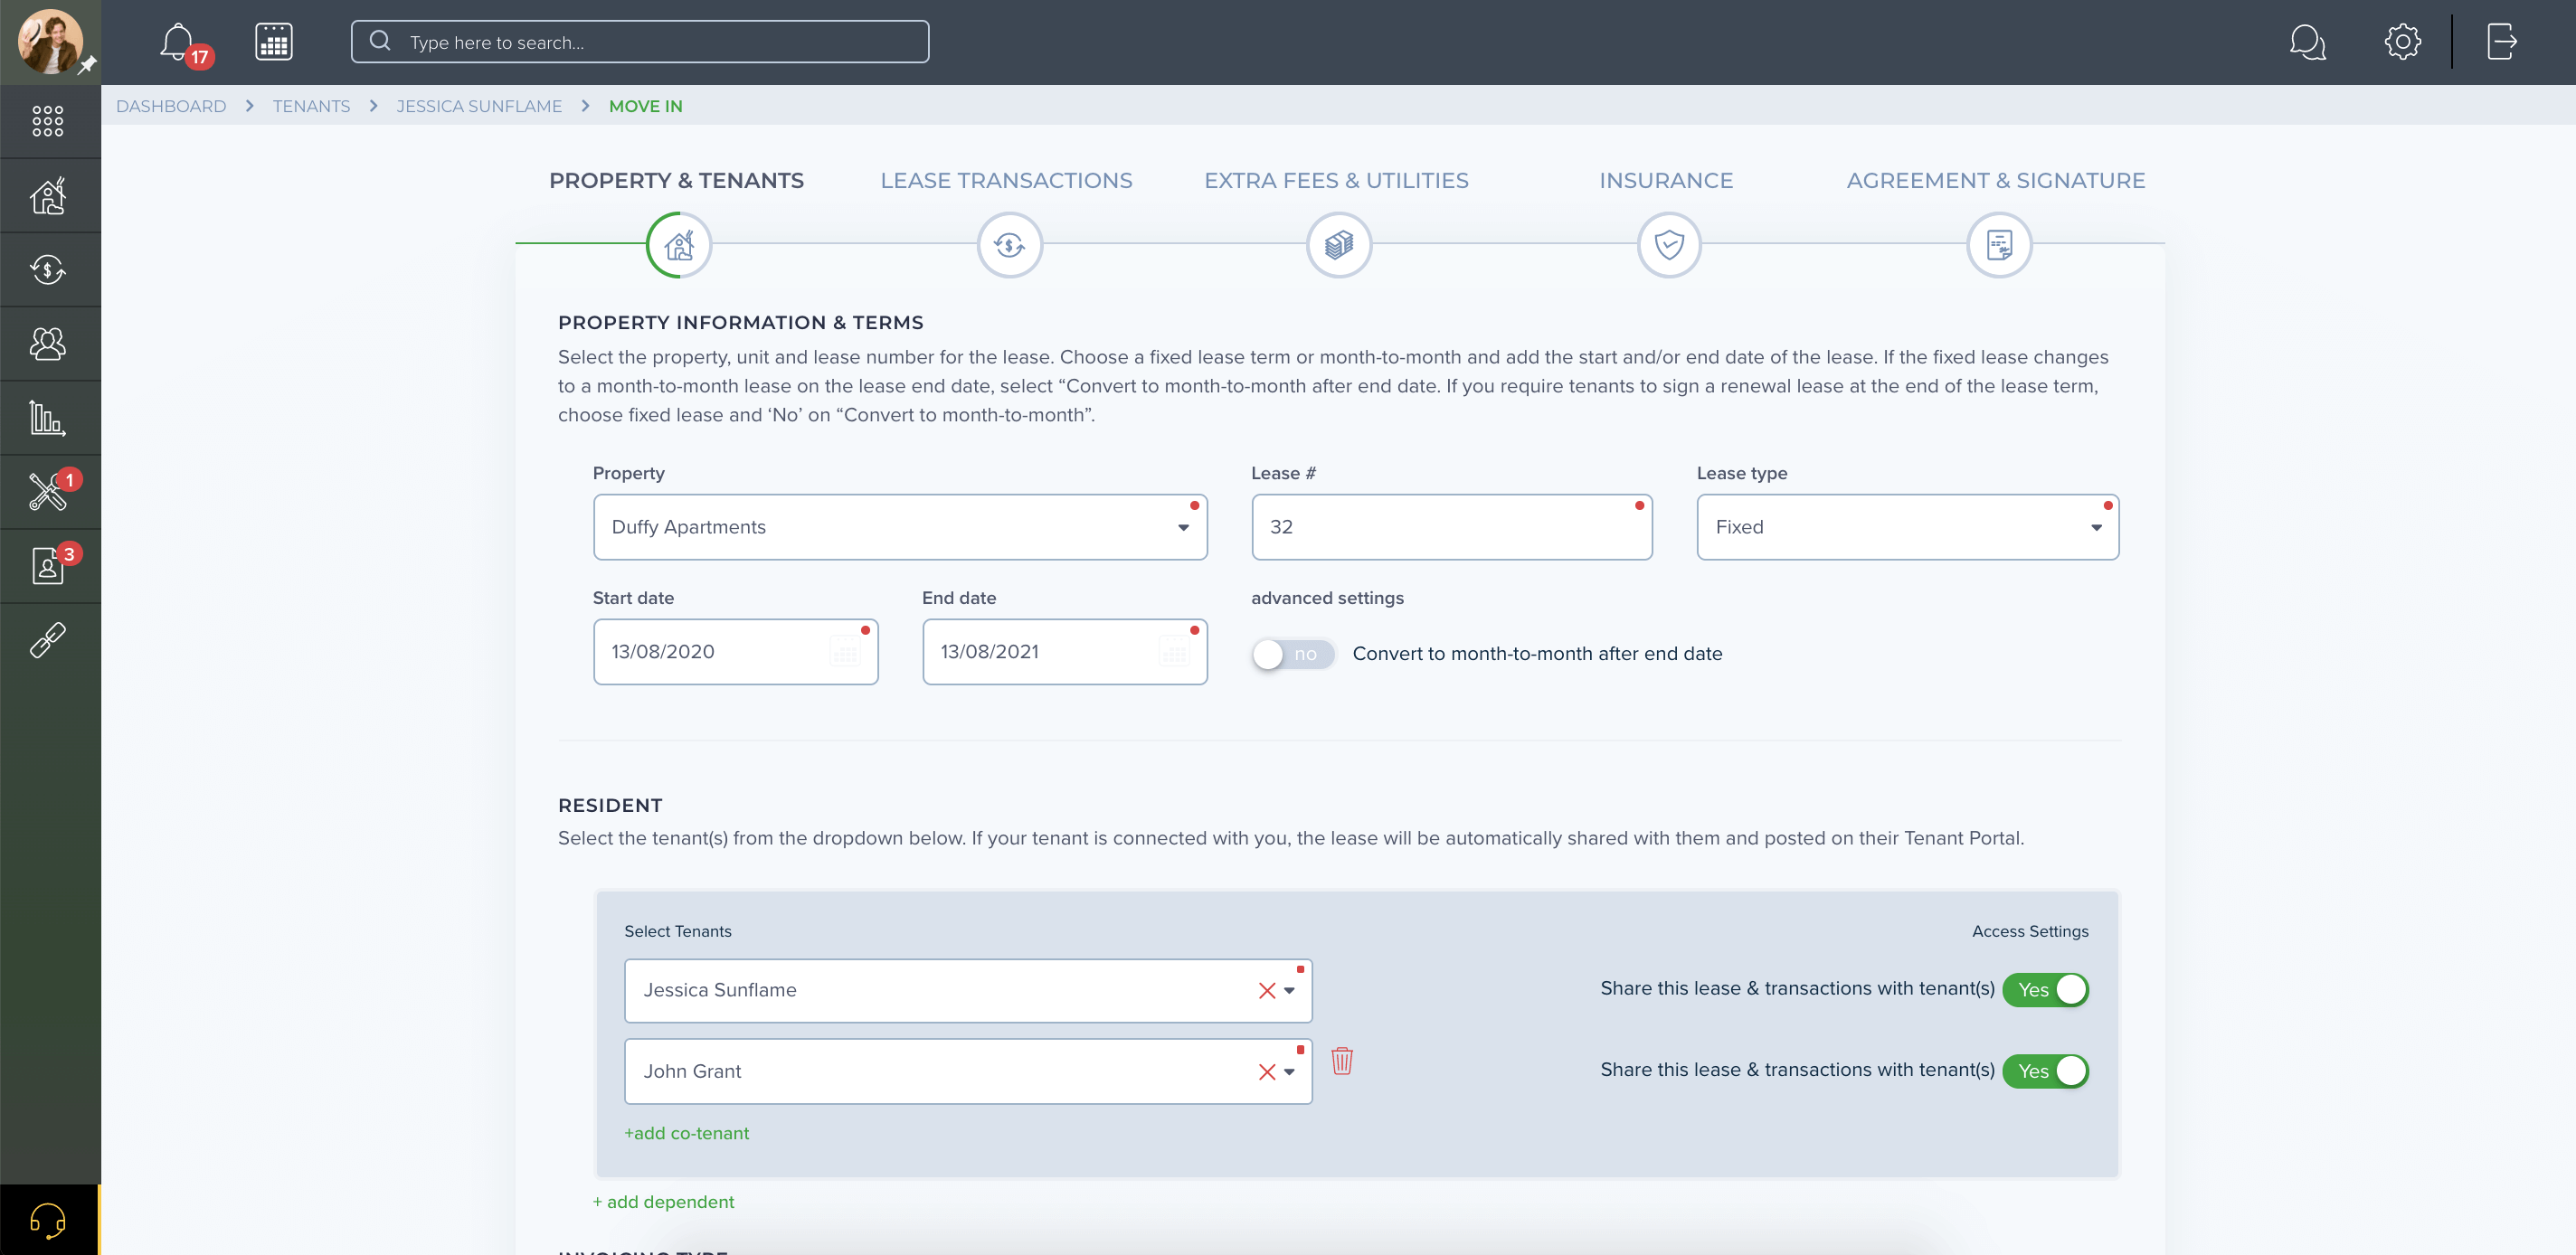
Task: Open the accounting dollar icon in sidebar
Action: (48, 270)
